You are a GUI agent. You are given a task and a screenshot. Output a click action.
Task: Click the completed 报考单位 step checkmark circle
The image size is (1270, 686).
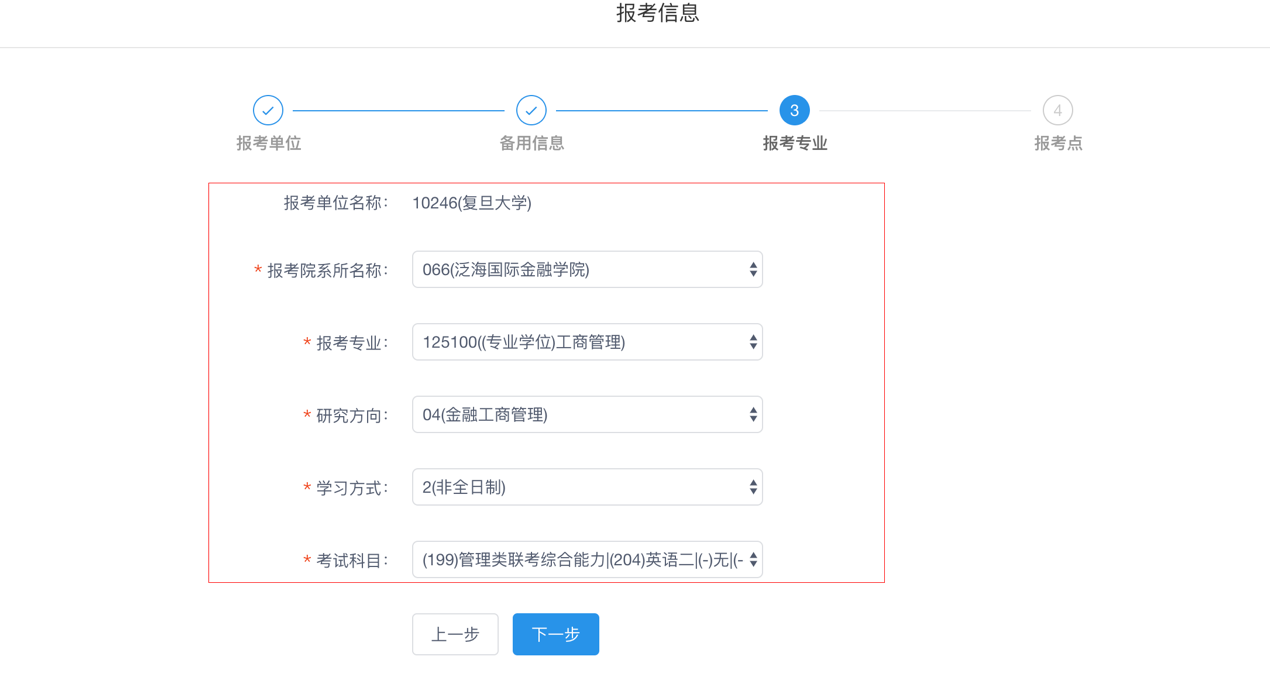[x=268, y=110]
